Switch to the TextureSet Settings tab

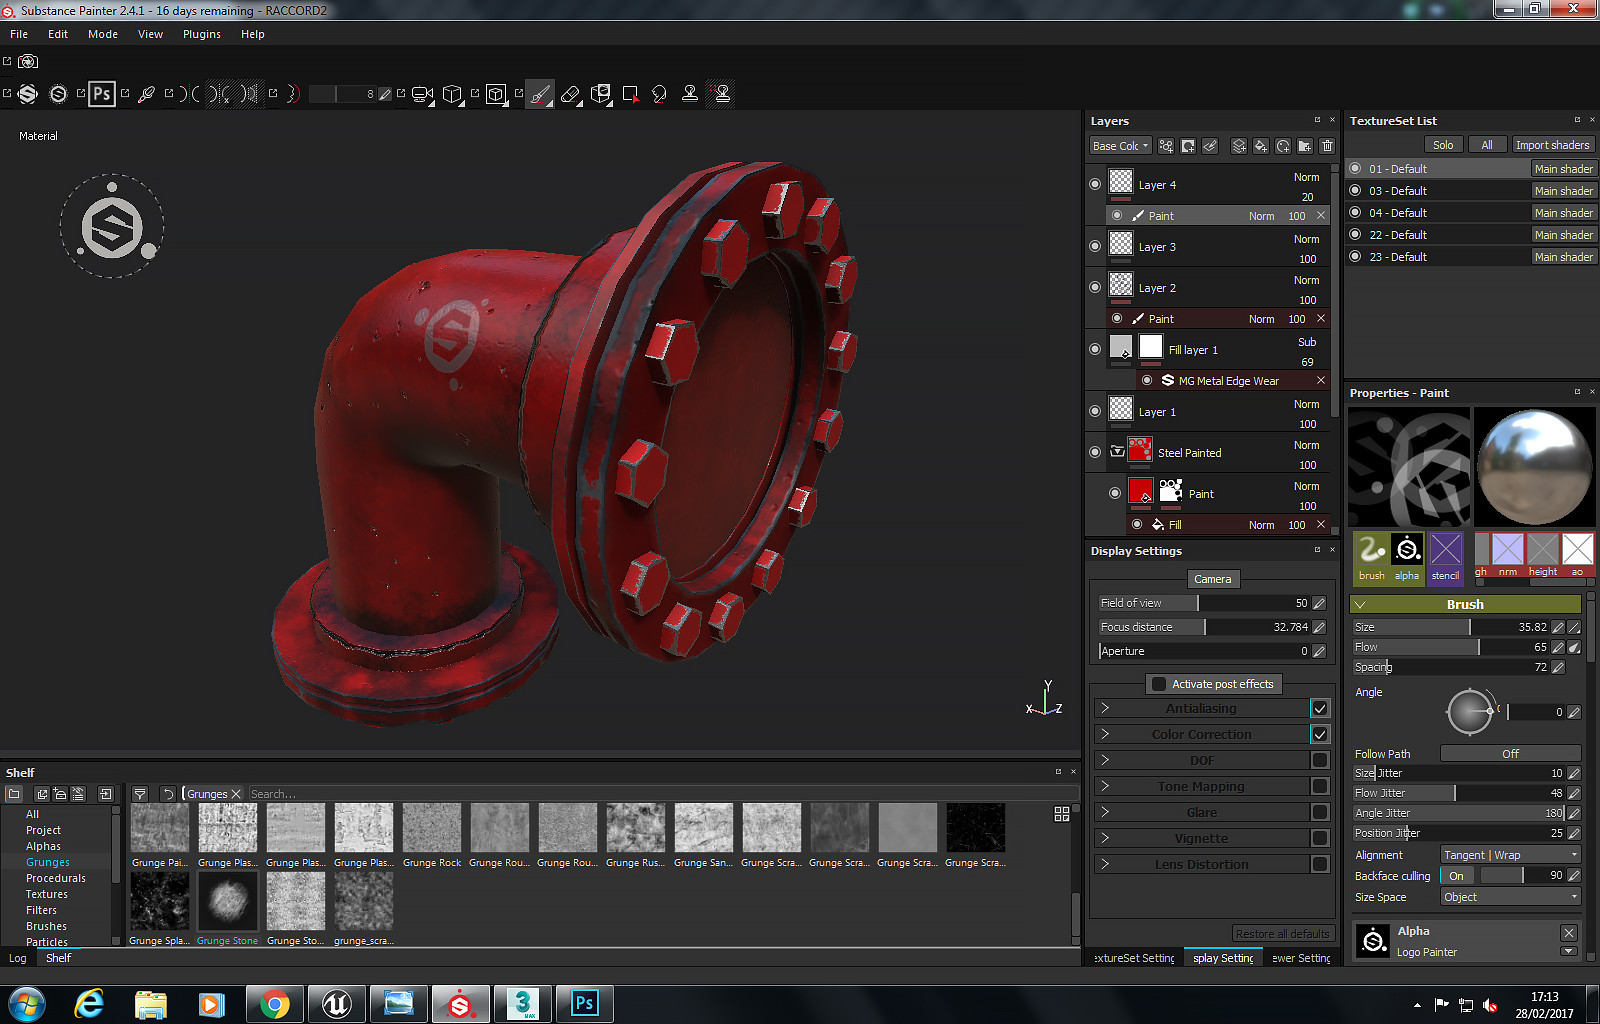[1134, 958]
